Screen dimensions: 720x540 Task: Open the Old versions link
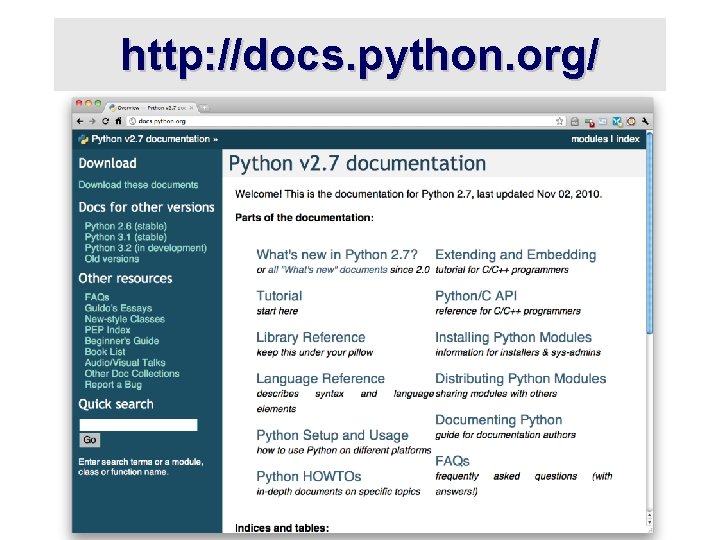pyautogui.click(x=112, y=259)
